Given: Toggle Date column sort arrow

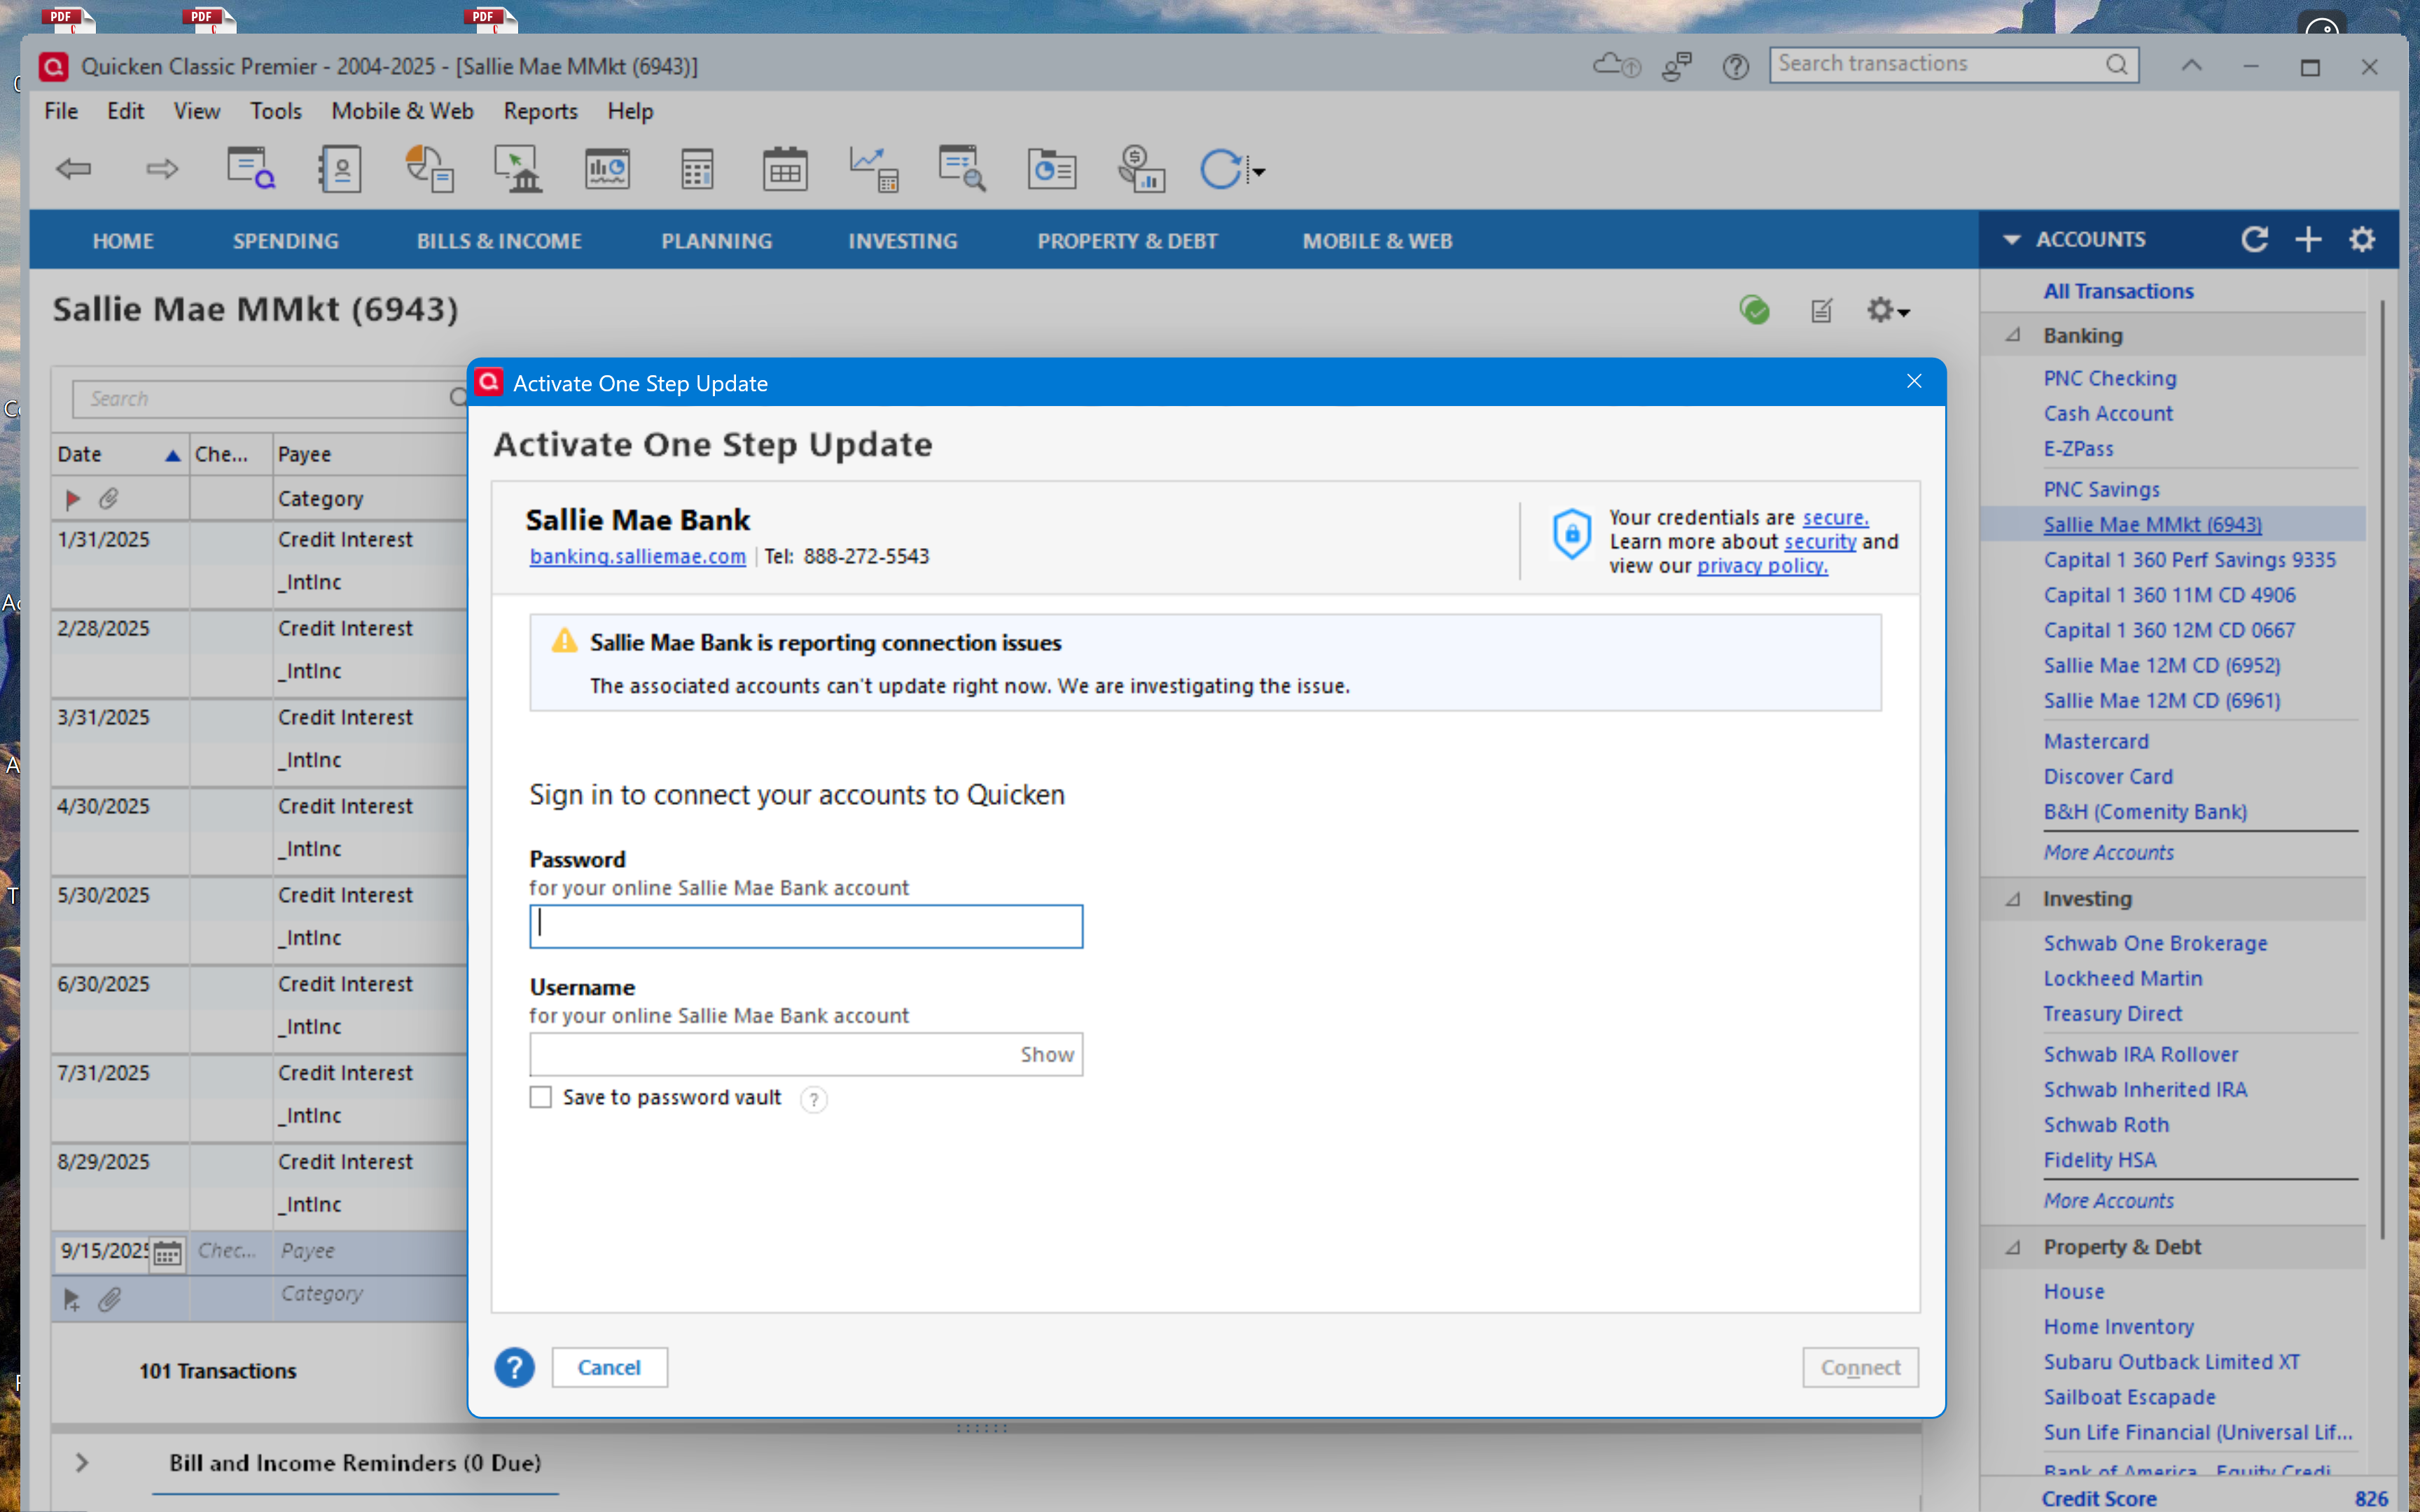Looking at the screenshot, I should click(172, 455).
